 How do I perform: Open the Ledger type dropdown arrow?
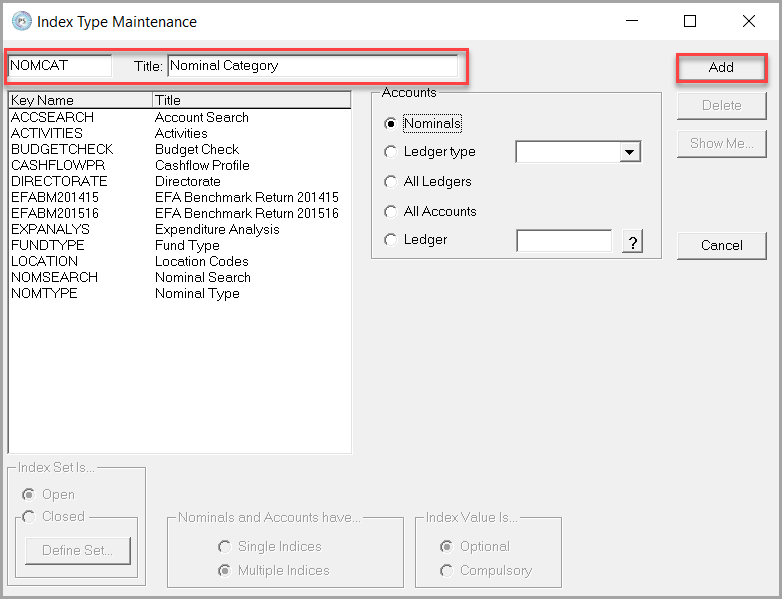629,152
